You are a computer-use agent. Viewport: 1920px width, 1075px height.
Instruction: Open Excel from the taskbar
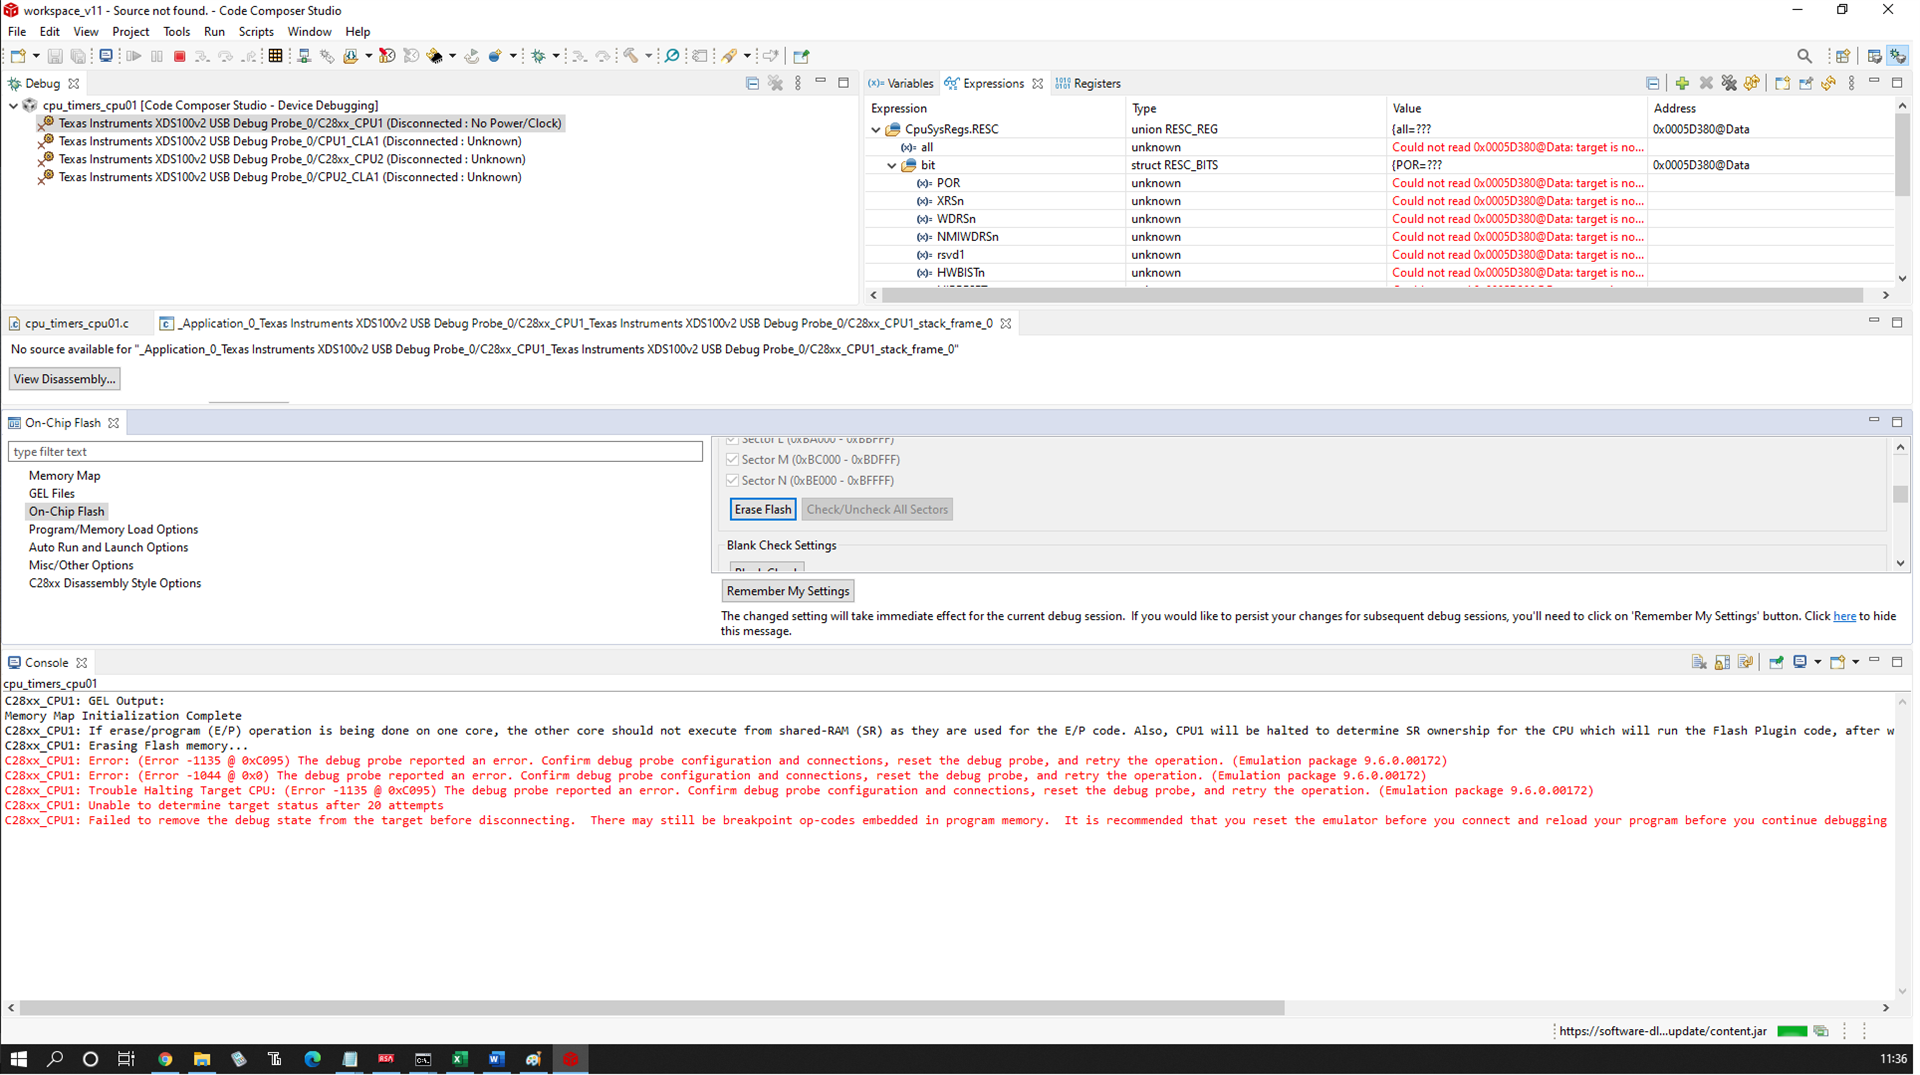(459, 1058)
